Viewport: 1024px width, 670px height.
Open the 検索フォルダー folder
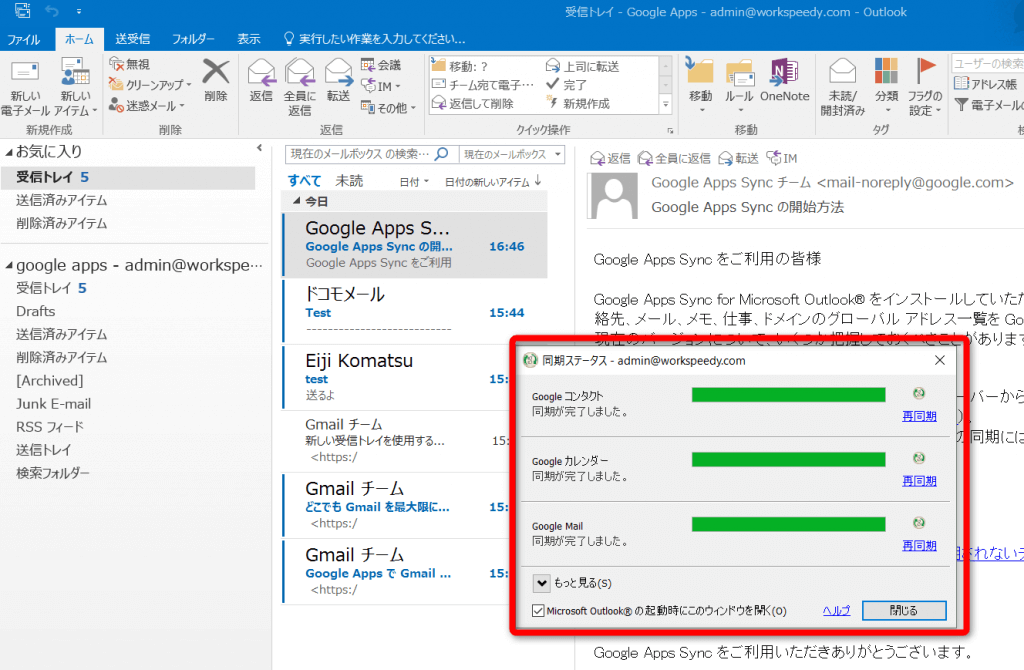(x=53, y=473)
